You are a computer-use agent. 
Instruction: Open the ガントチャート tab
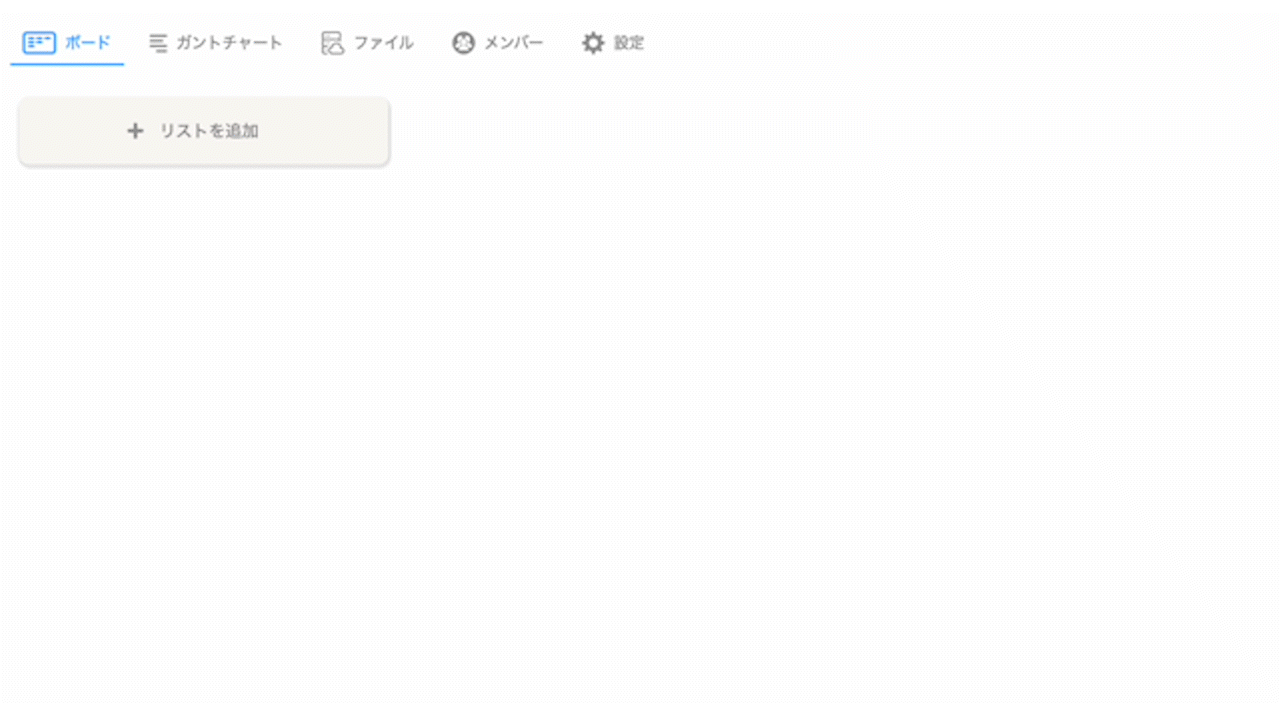coord(216,43)
